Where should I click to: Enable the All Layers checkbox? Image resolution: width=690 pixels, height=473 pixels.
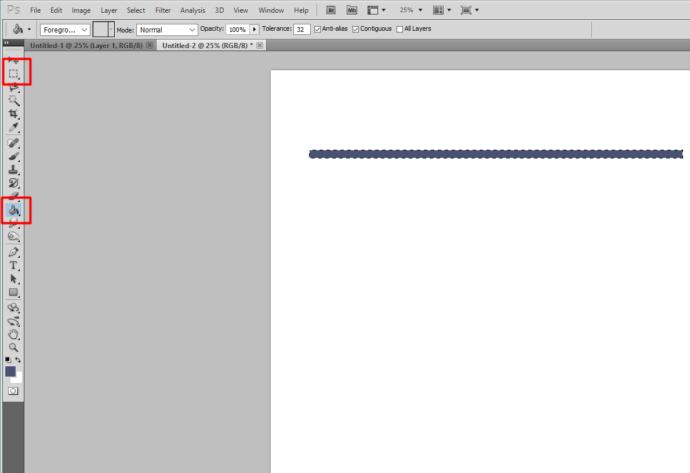[x=400, y=29]
